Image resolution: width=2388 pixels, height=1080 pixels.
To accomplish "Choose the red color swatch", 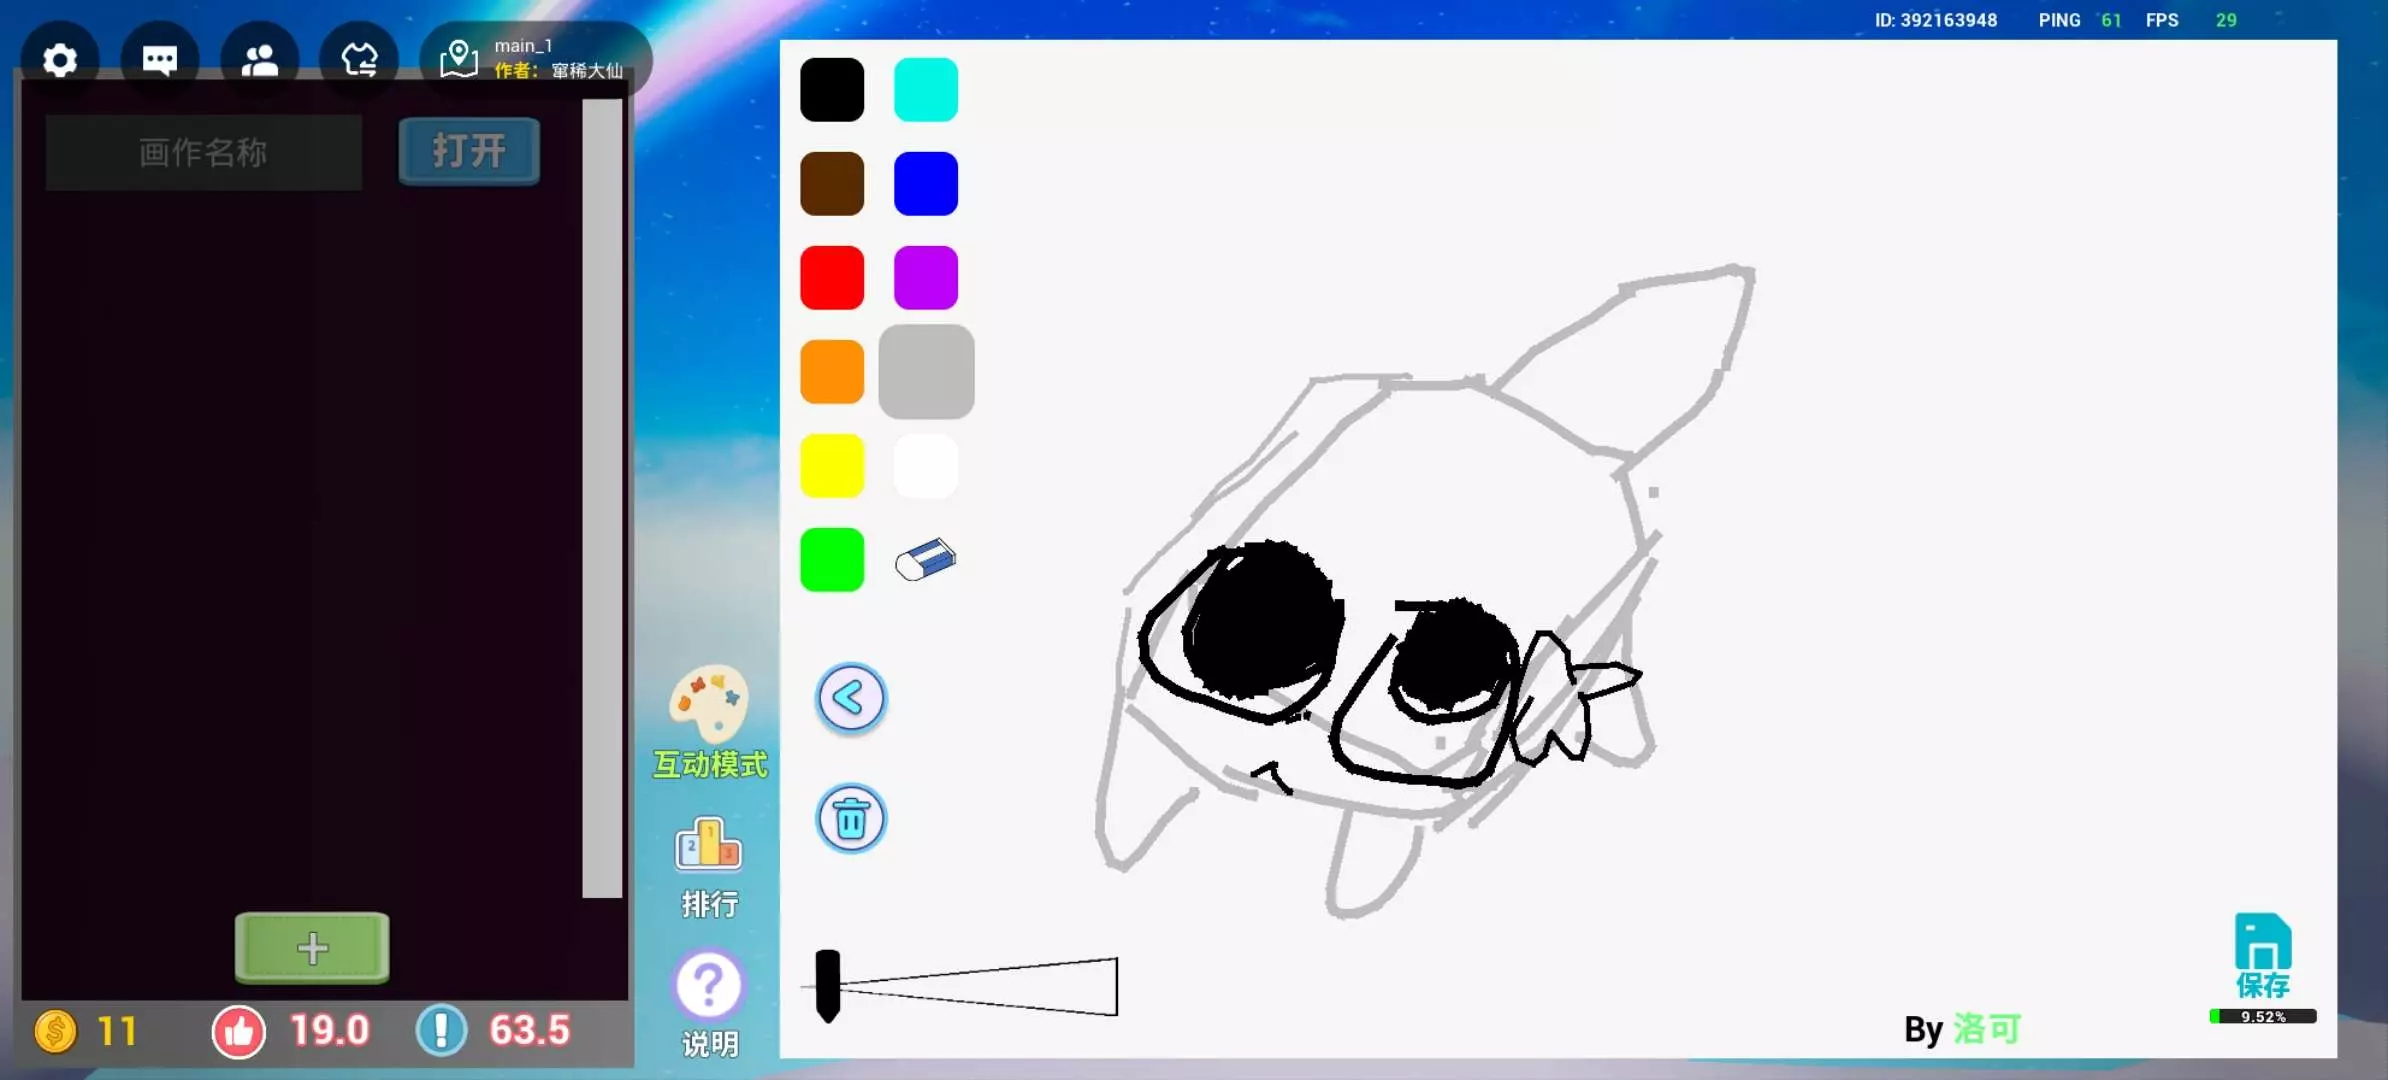I will 832,278.
